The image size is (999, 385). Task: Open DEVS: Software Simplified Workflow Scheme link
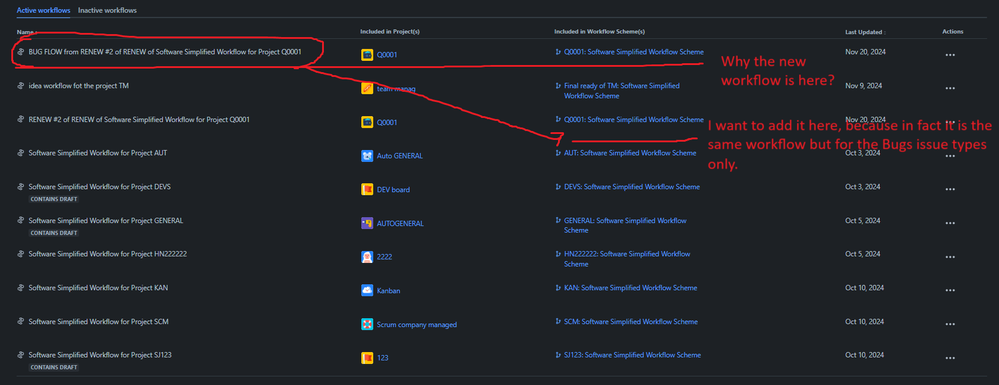tap(632, 187)
